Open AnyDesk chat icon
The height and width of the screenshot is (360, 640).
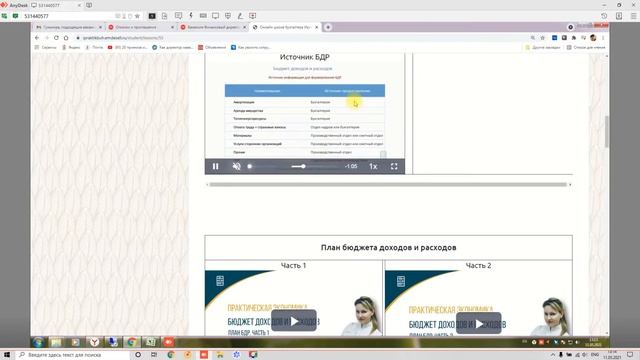pyautogui.click(x=178, y=16)
